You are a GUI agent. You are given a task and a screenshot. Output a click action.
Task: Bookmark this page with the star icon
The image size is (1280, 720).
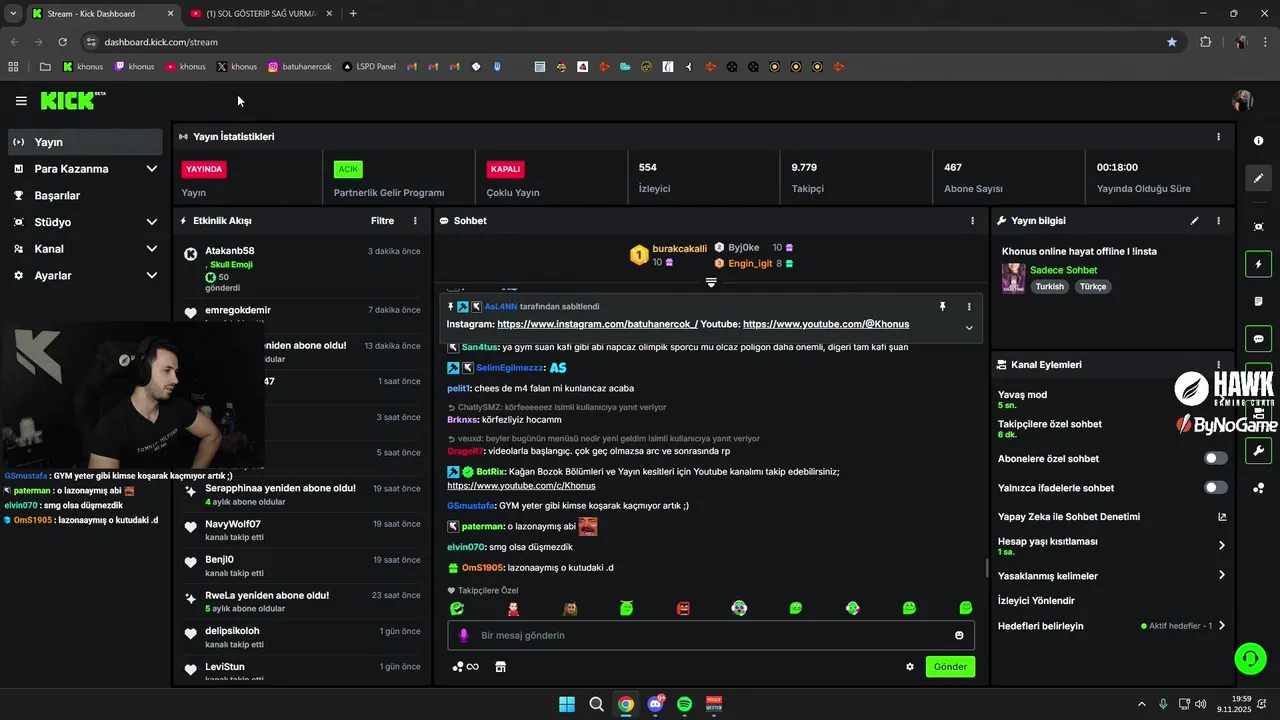1172,42
